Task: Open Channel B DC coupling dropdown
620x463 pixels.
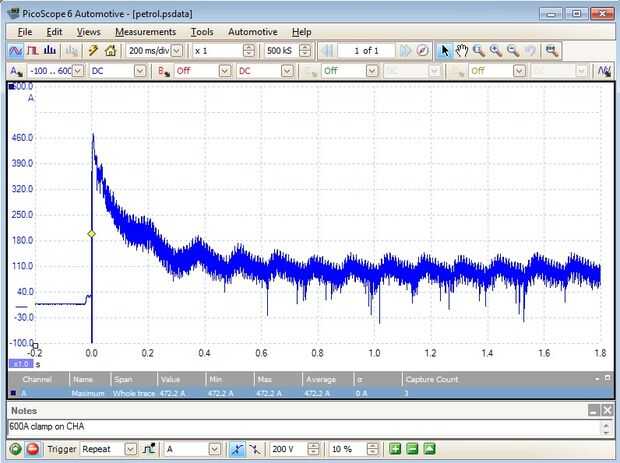Action: point(287,71)
